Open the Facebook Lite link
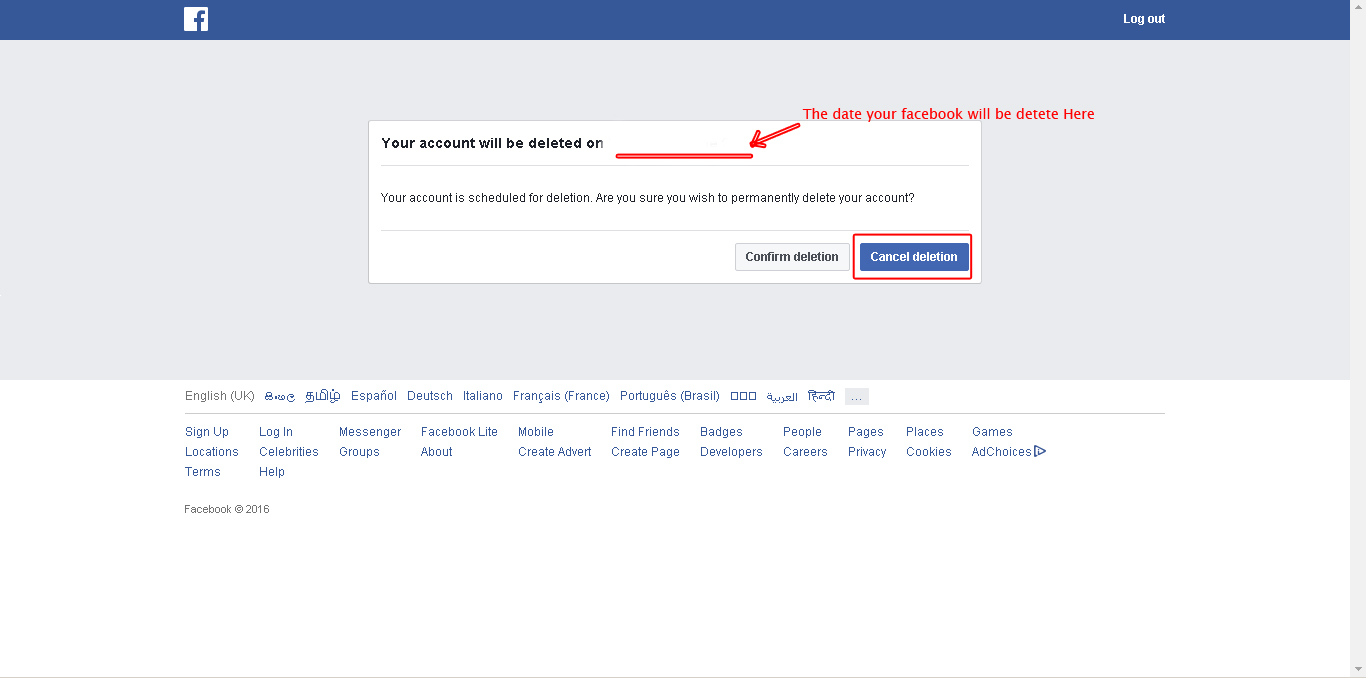 tap(459, 431)
